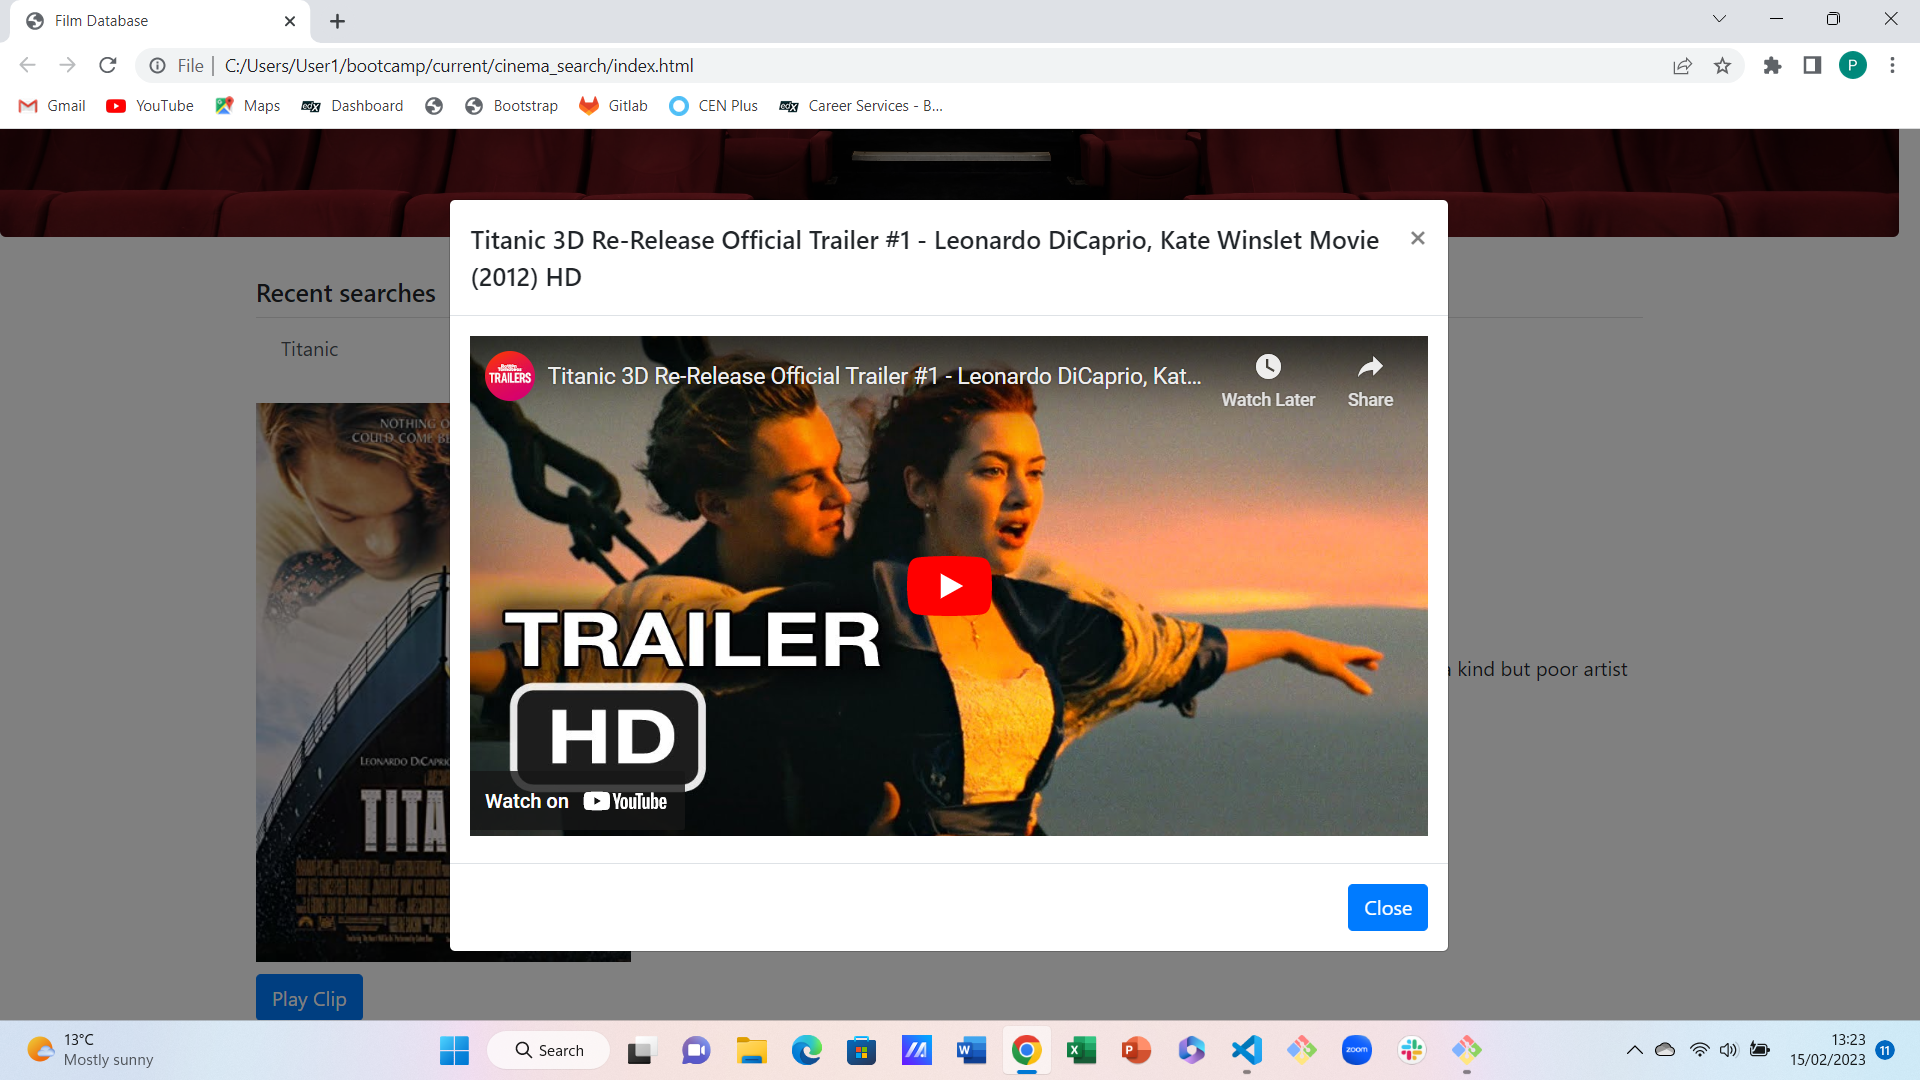
Task: Close the modal with the X icon
Action: [x=1417, y=238]
